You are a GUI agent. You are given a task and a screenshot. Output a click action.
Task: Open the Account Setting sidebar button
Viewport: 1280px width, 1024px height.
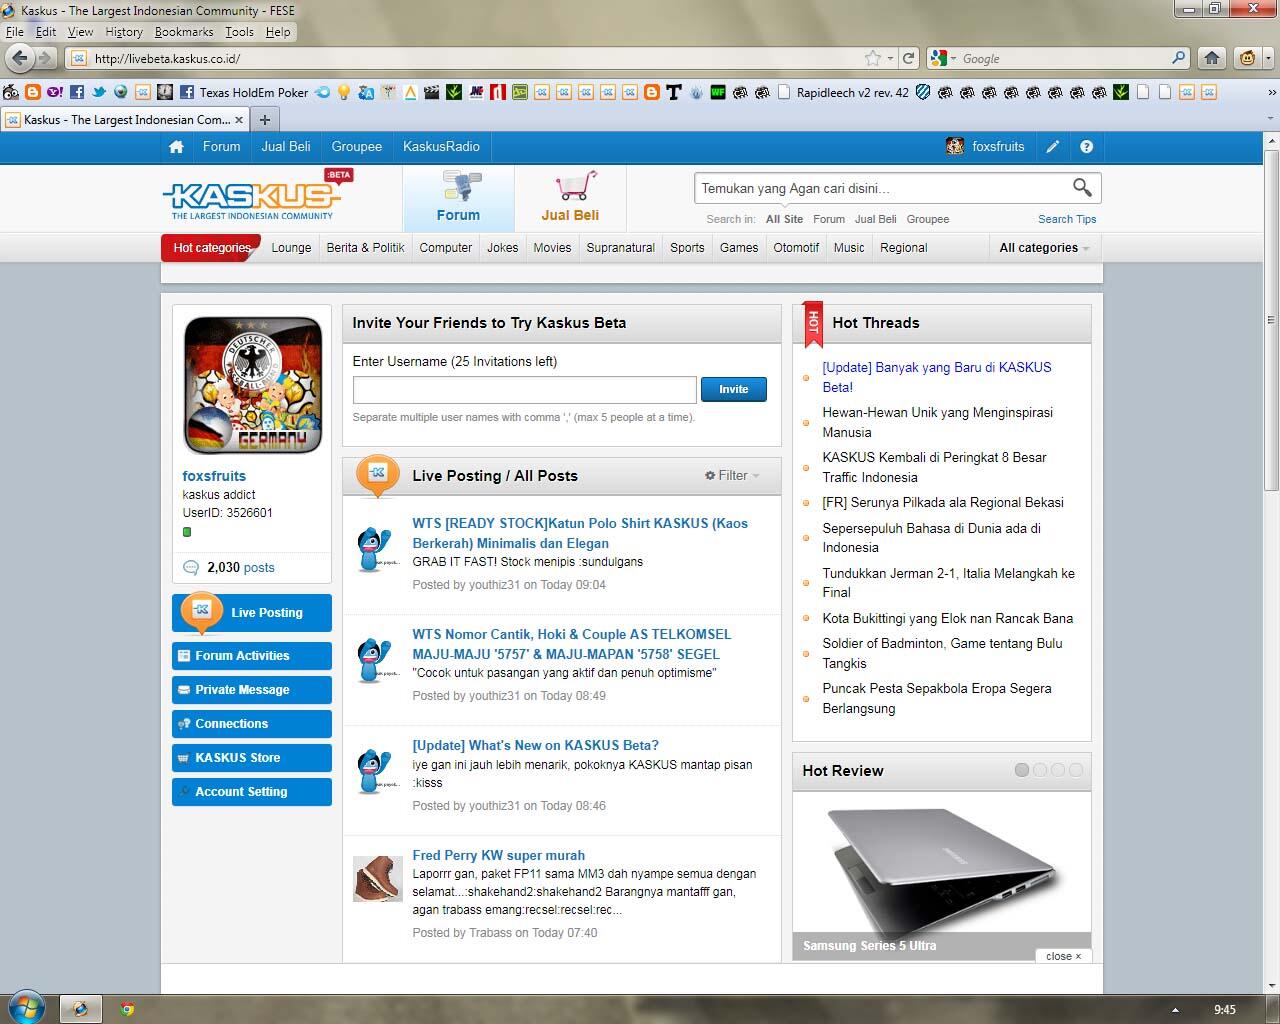point(252,792)
